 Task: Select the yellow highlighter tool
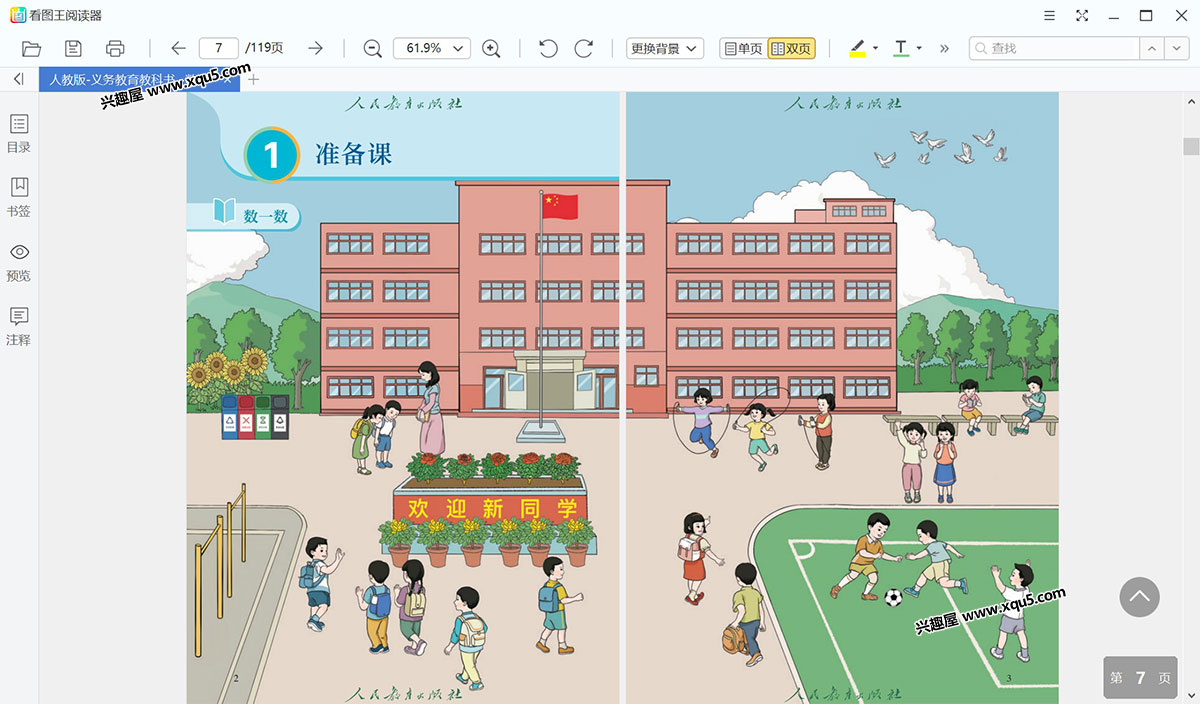pos(857,48)
